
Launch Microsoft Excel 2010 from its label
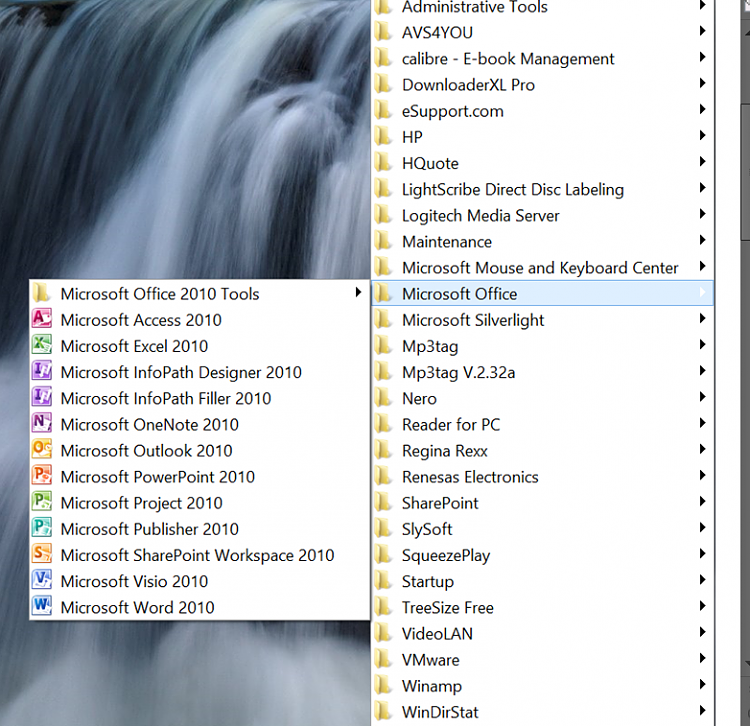pos(134,346)
